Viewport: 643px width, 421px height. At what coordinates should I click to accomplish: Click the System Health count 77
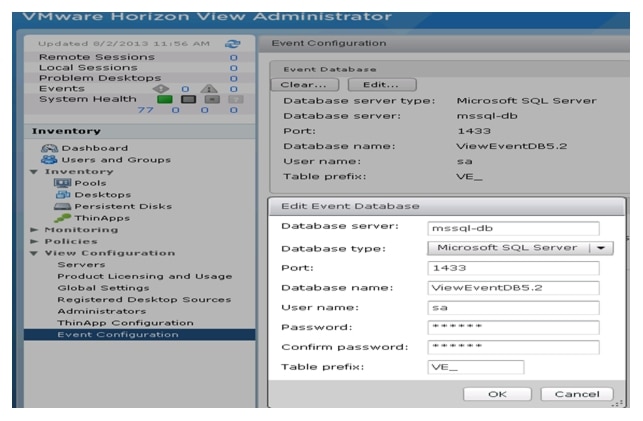146,110
